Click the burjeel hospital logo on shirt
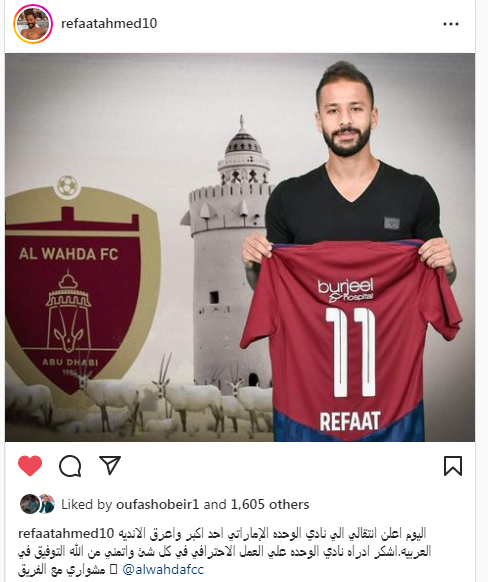 (345, 291)
